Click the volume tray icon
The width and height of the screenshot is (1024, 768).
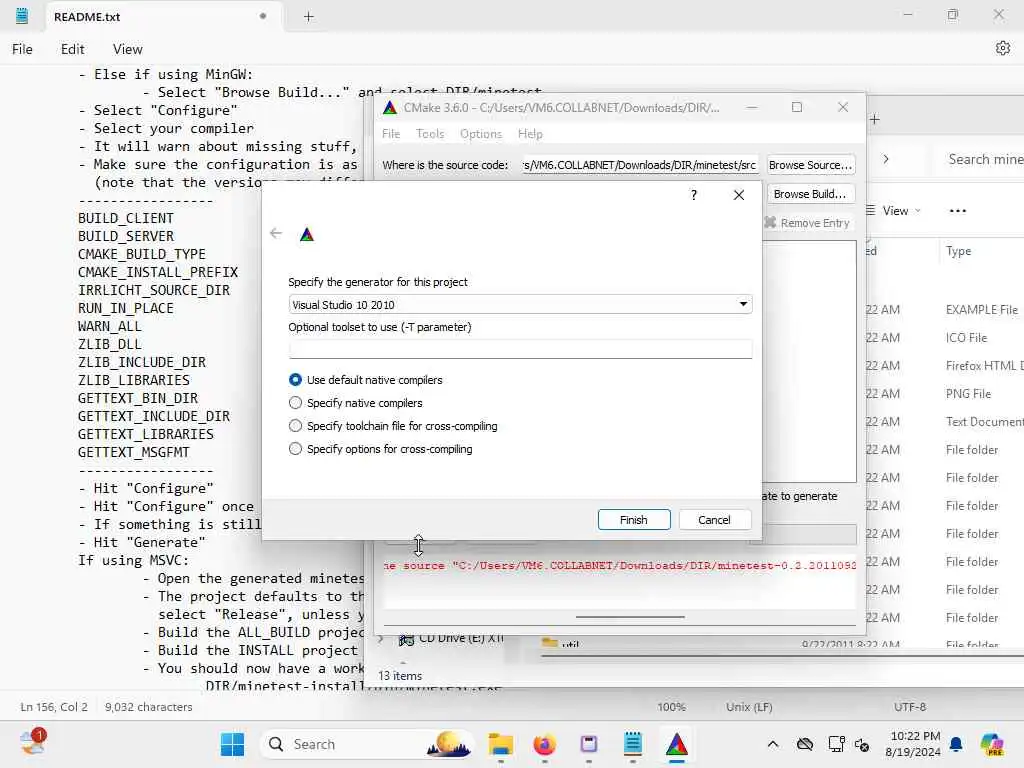click(862, 745)
